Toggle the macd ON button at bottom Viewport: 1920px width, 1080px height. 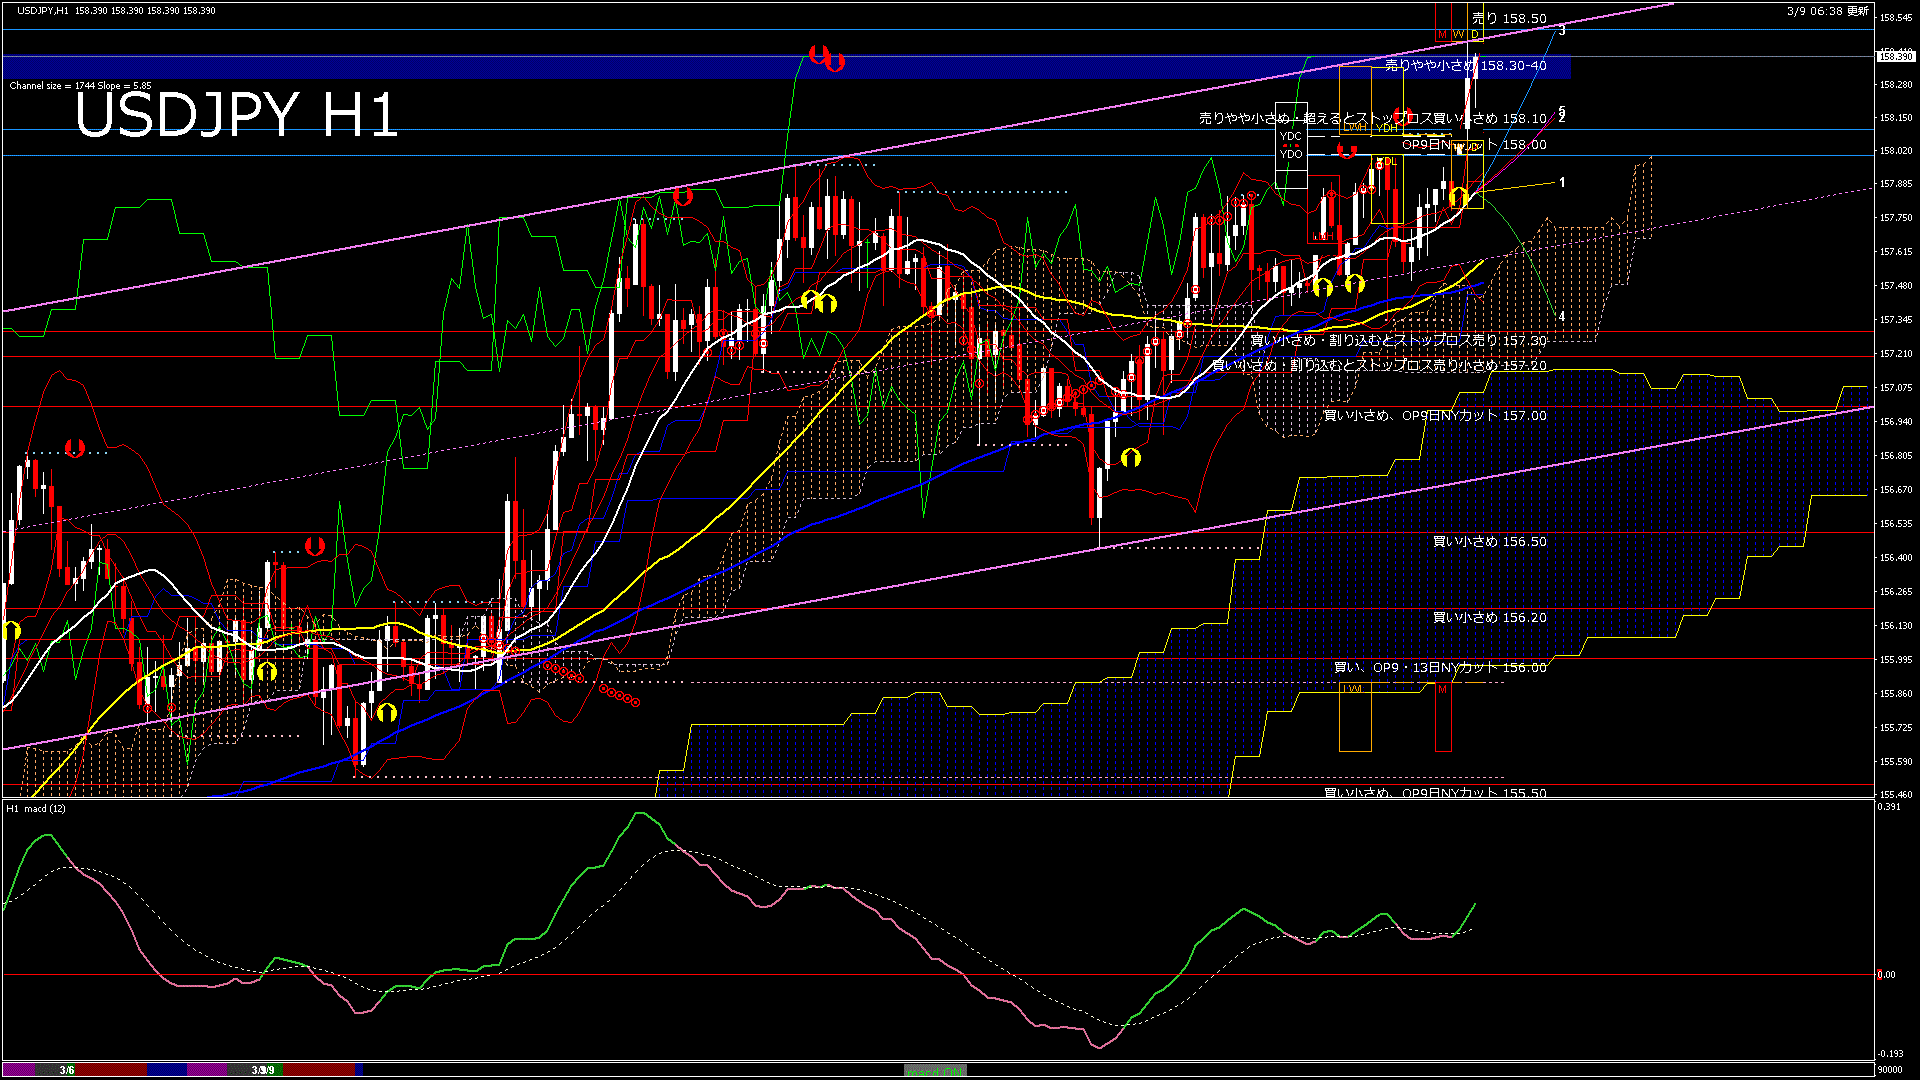pyautogui.click(x=935, y=1071)
